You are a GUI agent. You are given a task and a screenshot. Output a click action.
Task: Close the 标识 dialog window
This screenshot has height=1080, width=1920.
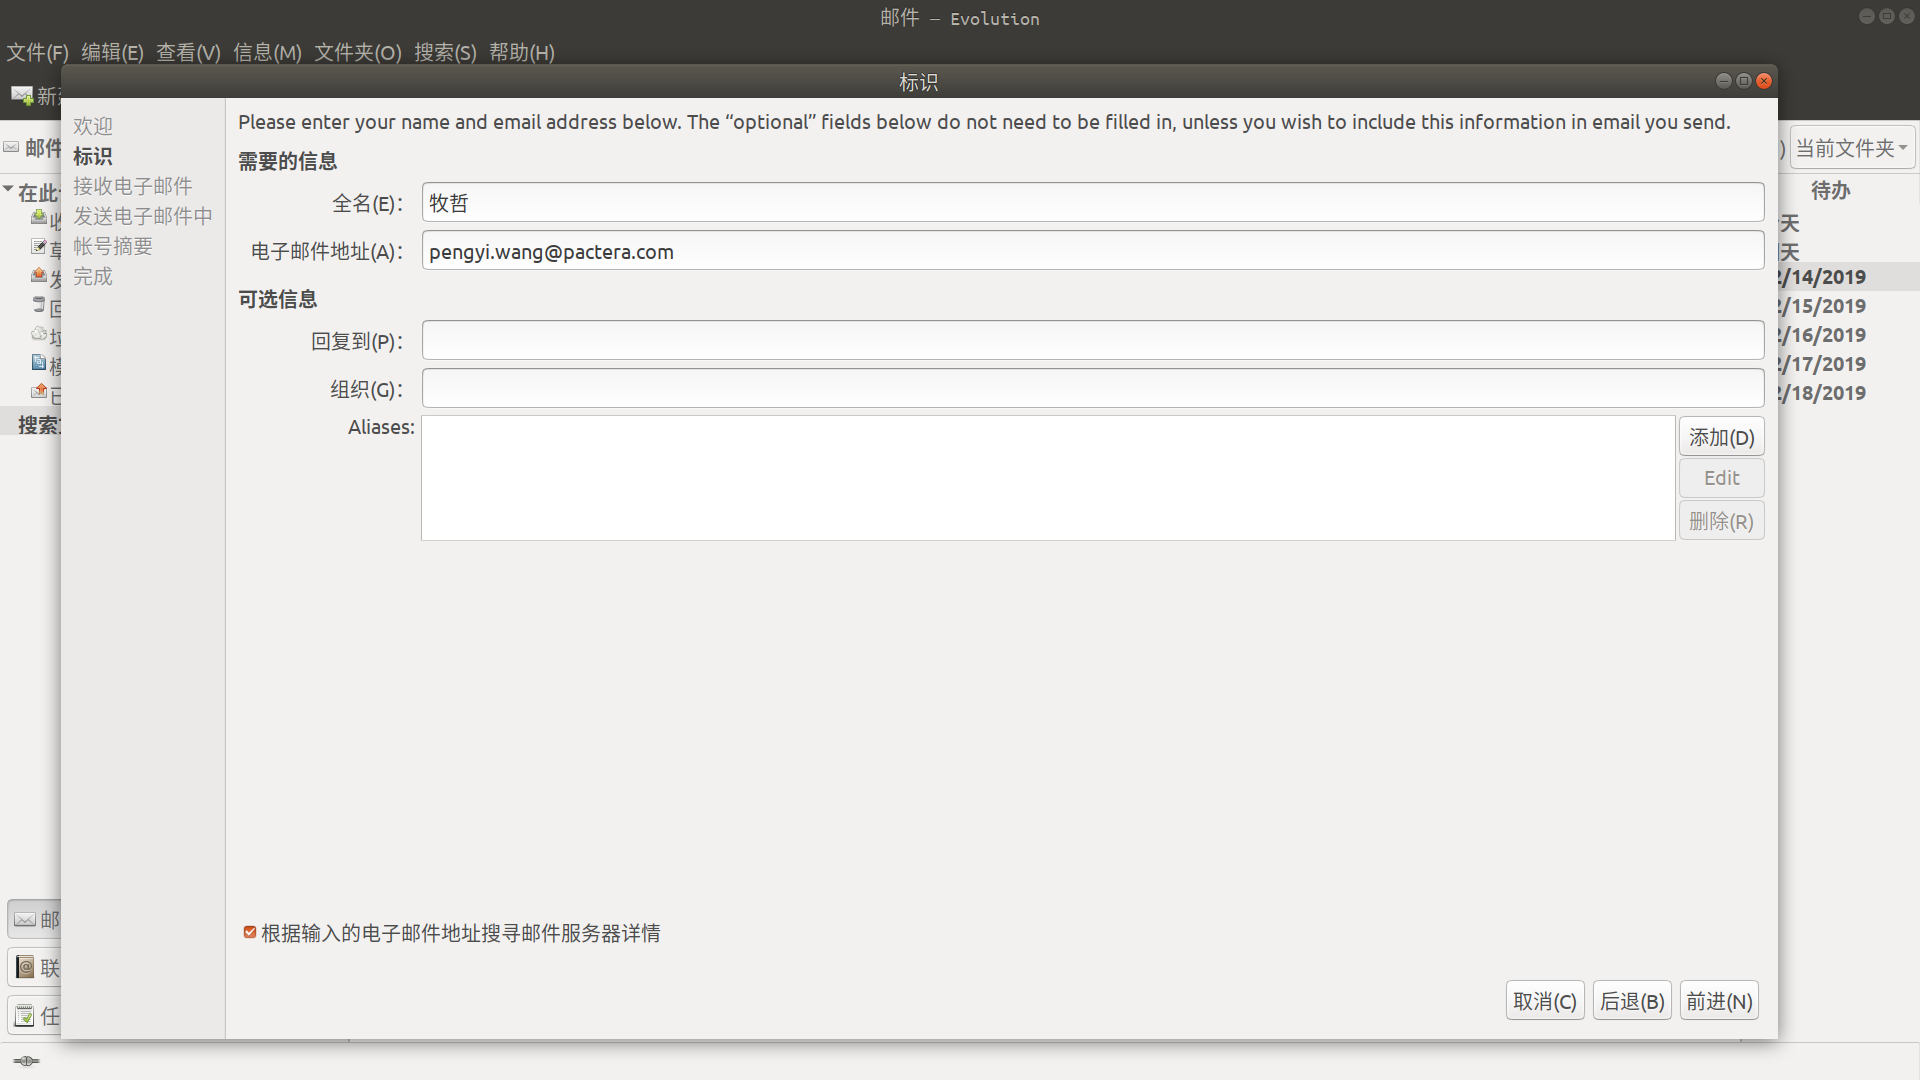pyautogui.click(x=1764, y=81)
